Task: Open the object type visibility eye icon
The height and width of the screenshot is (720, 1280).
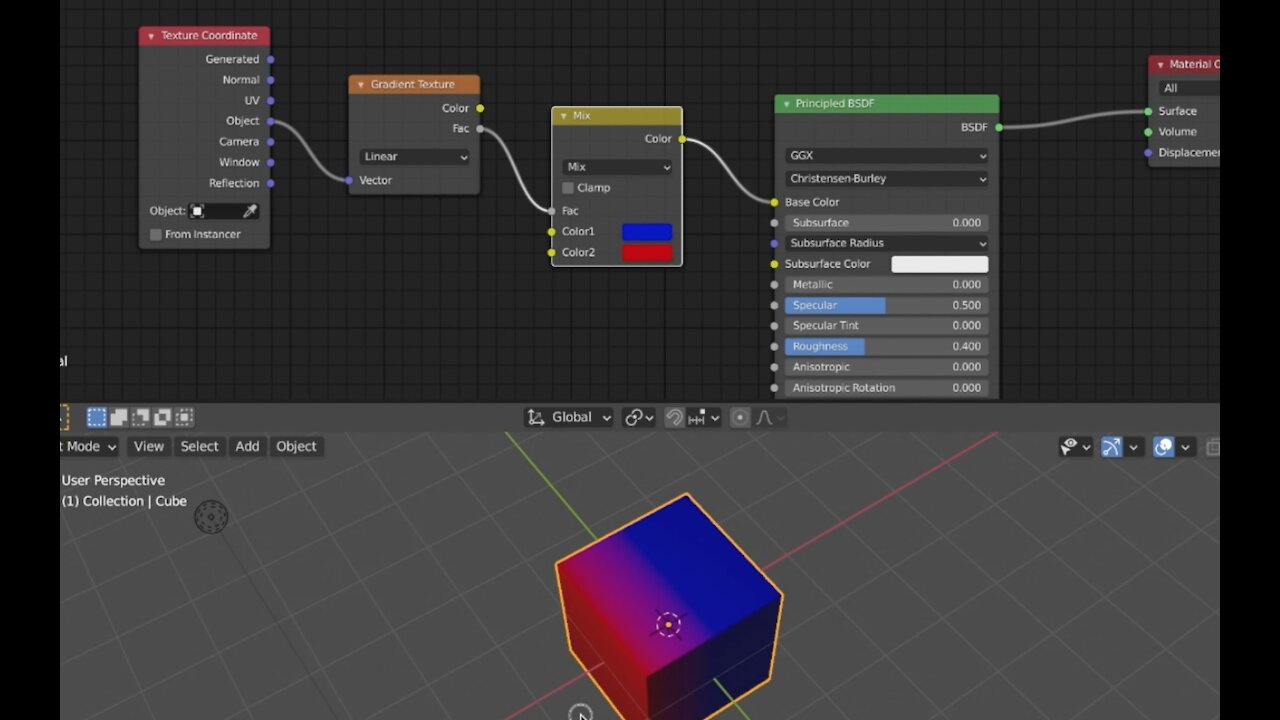Action: click(1076, 447)
